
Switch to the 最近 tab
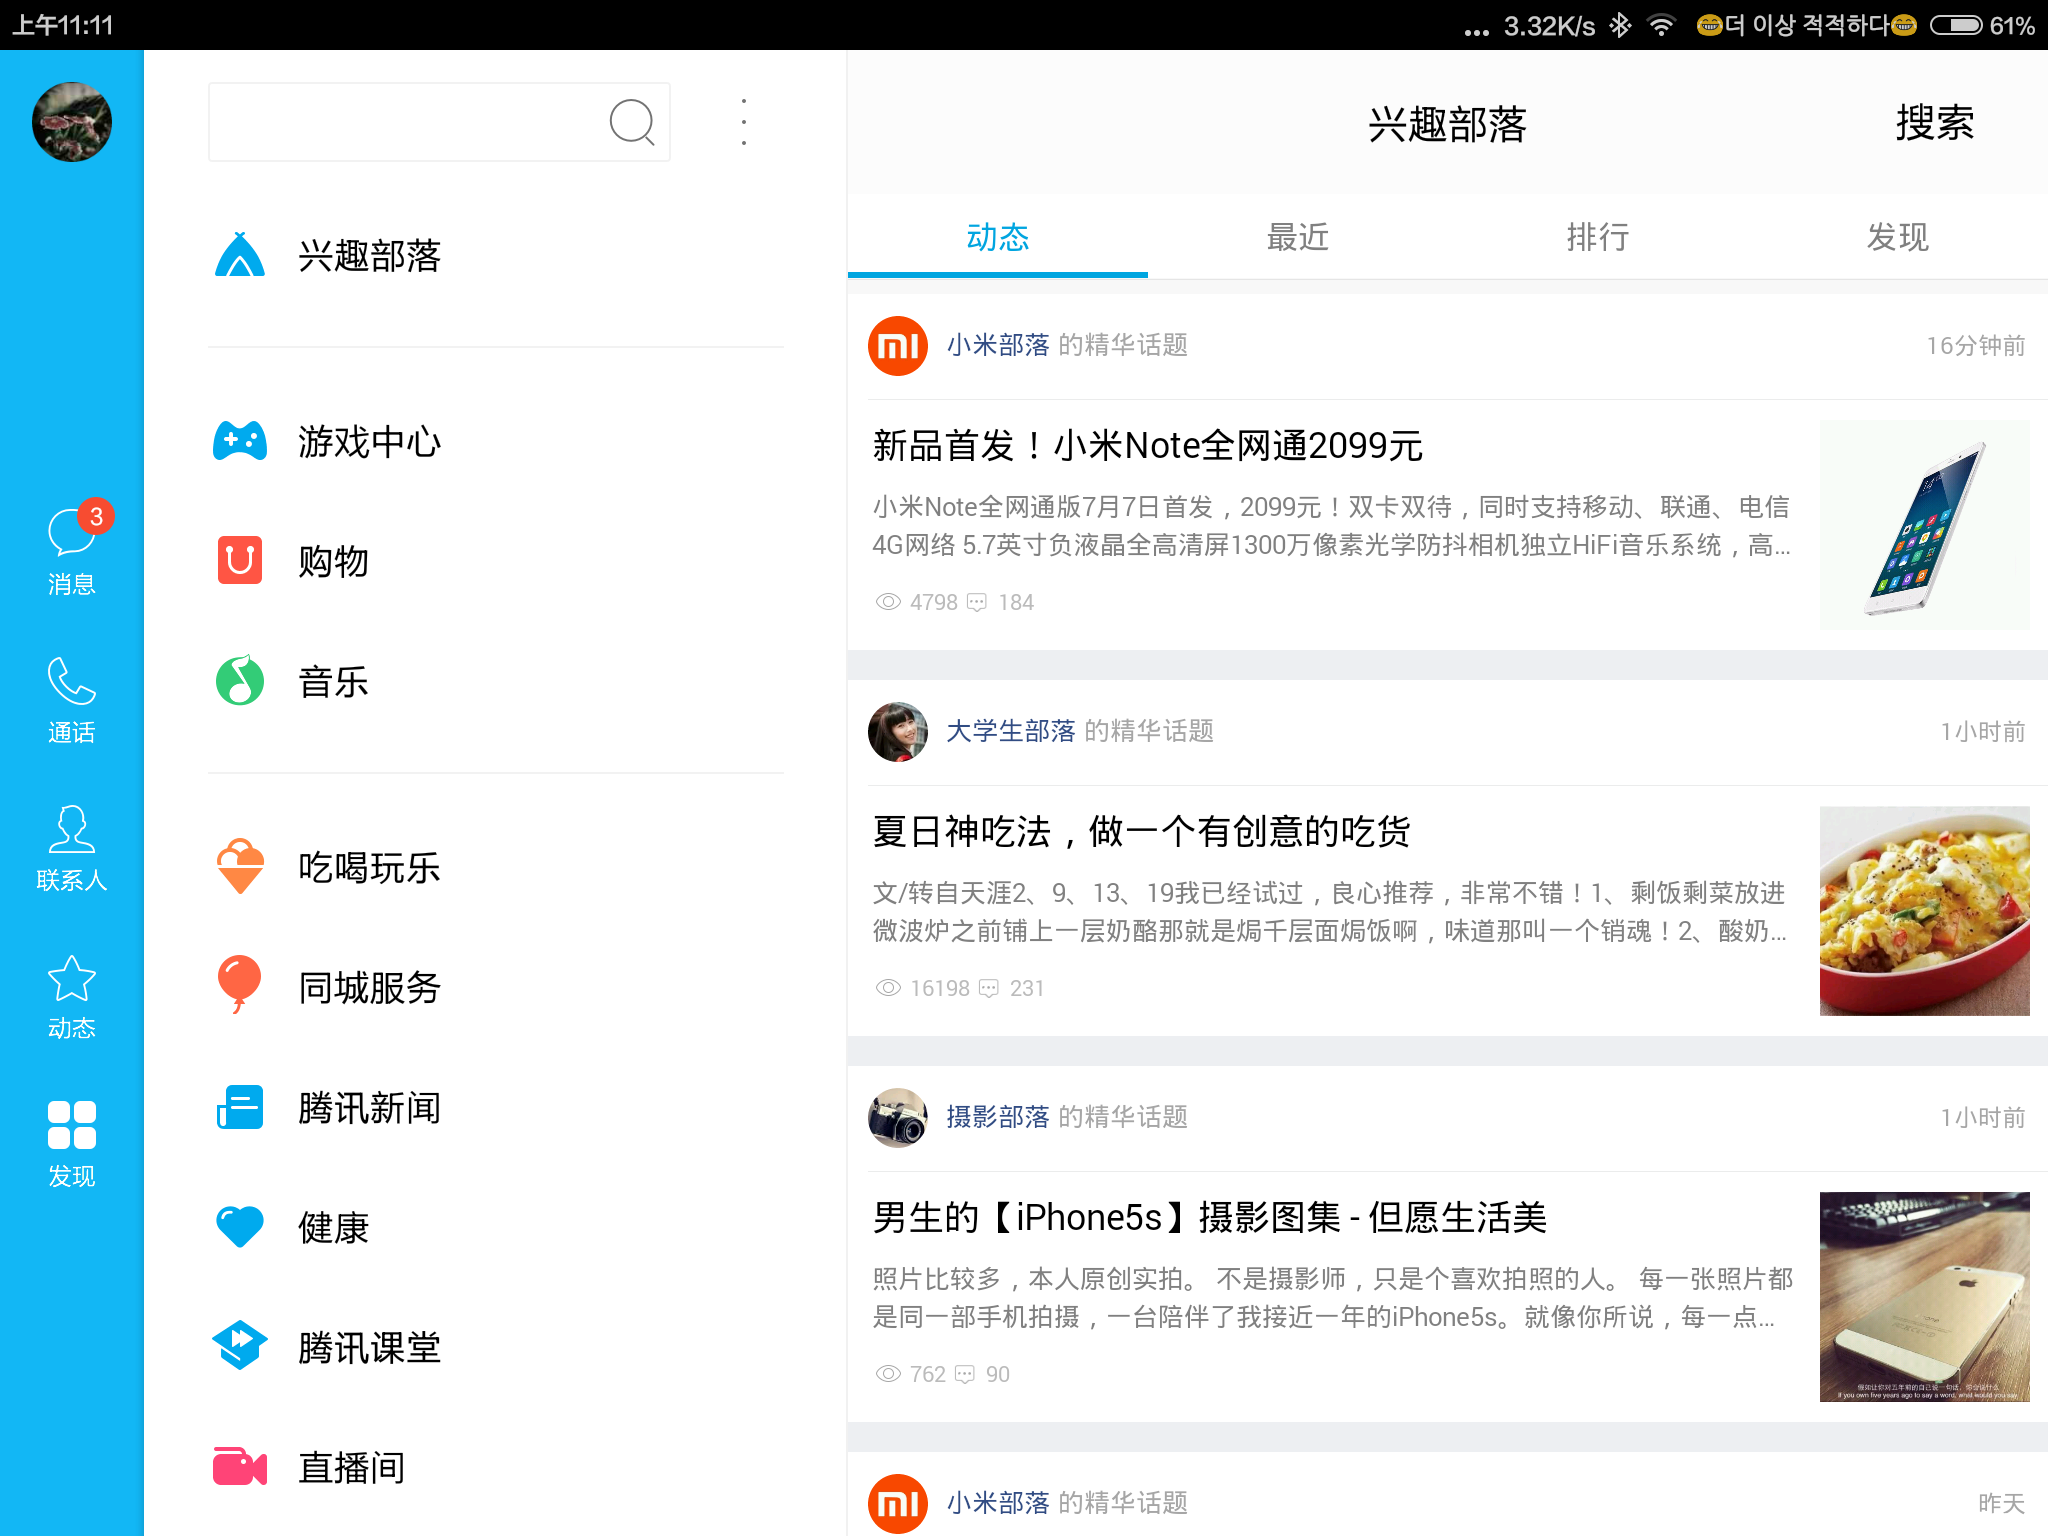click(1298, 238)
